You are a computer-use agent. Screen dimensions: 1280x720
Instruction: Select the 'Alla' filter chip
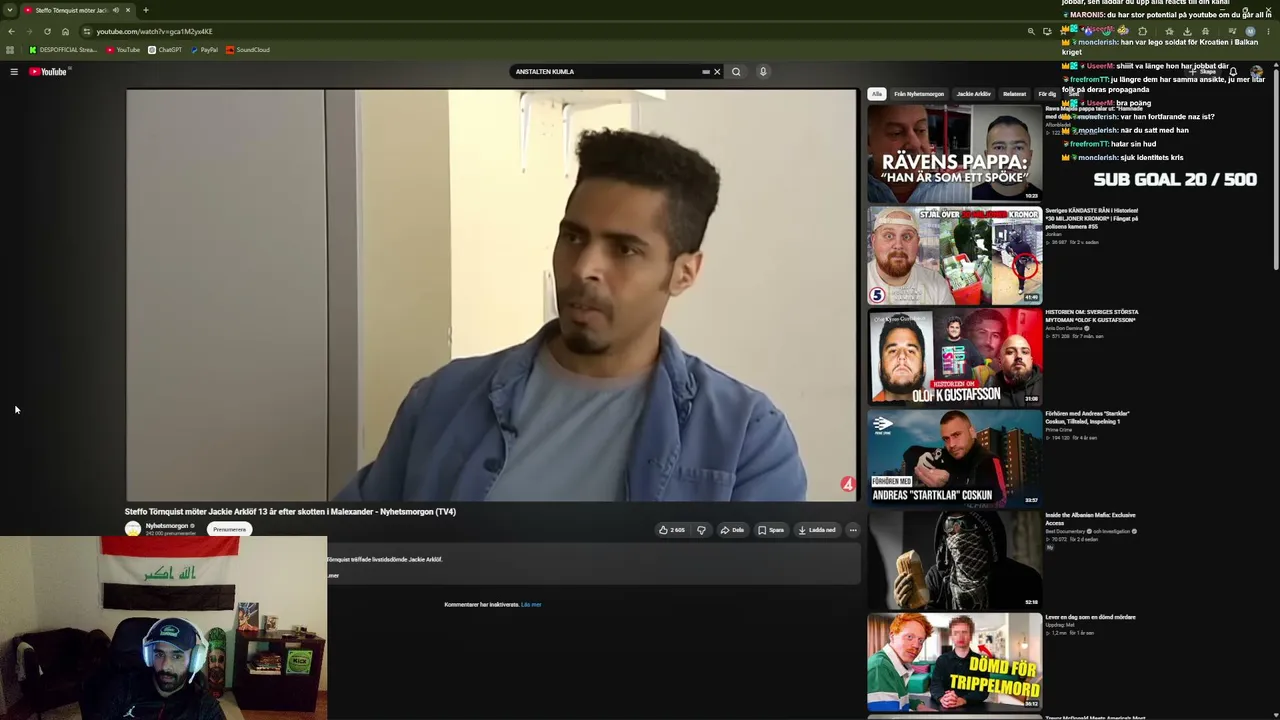point(877,94)
